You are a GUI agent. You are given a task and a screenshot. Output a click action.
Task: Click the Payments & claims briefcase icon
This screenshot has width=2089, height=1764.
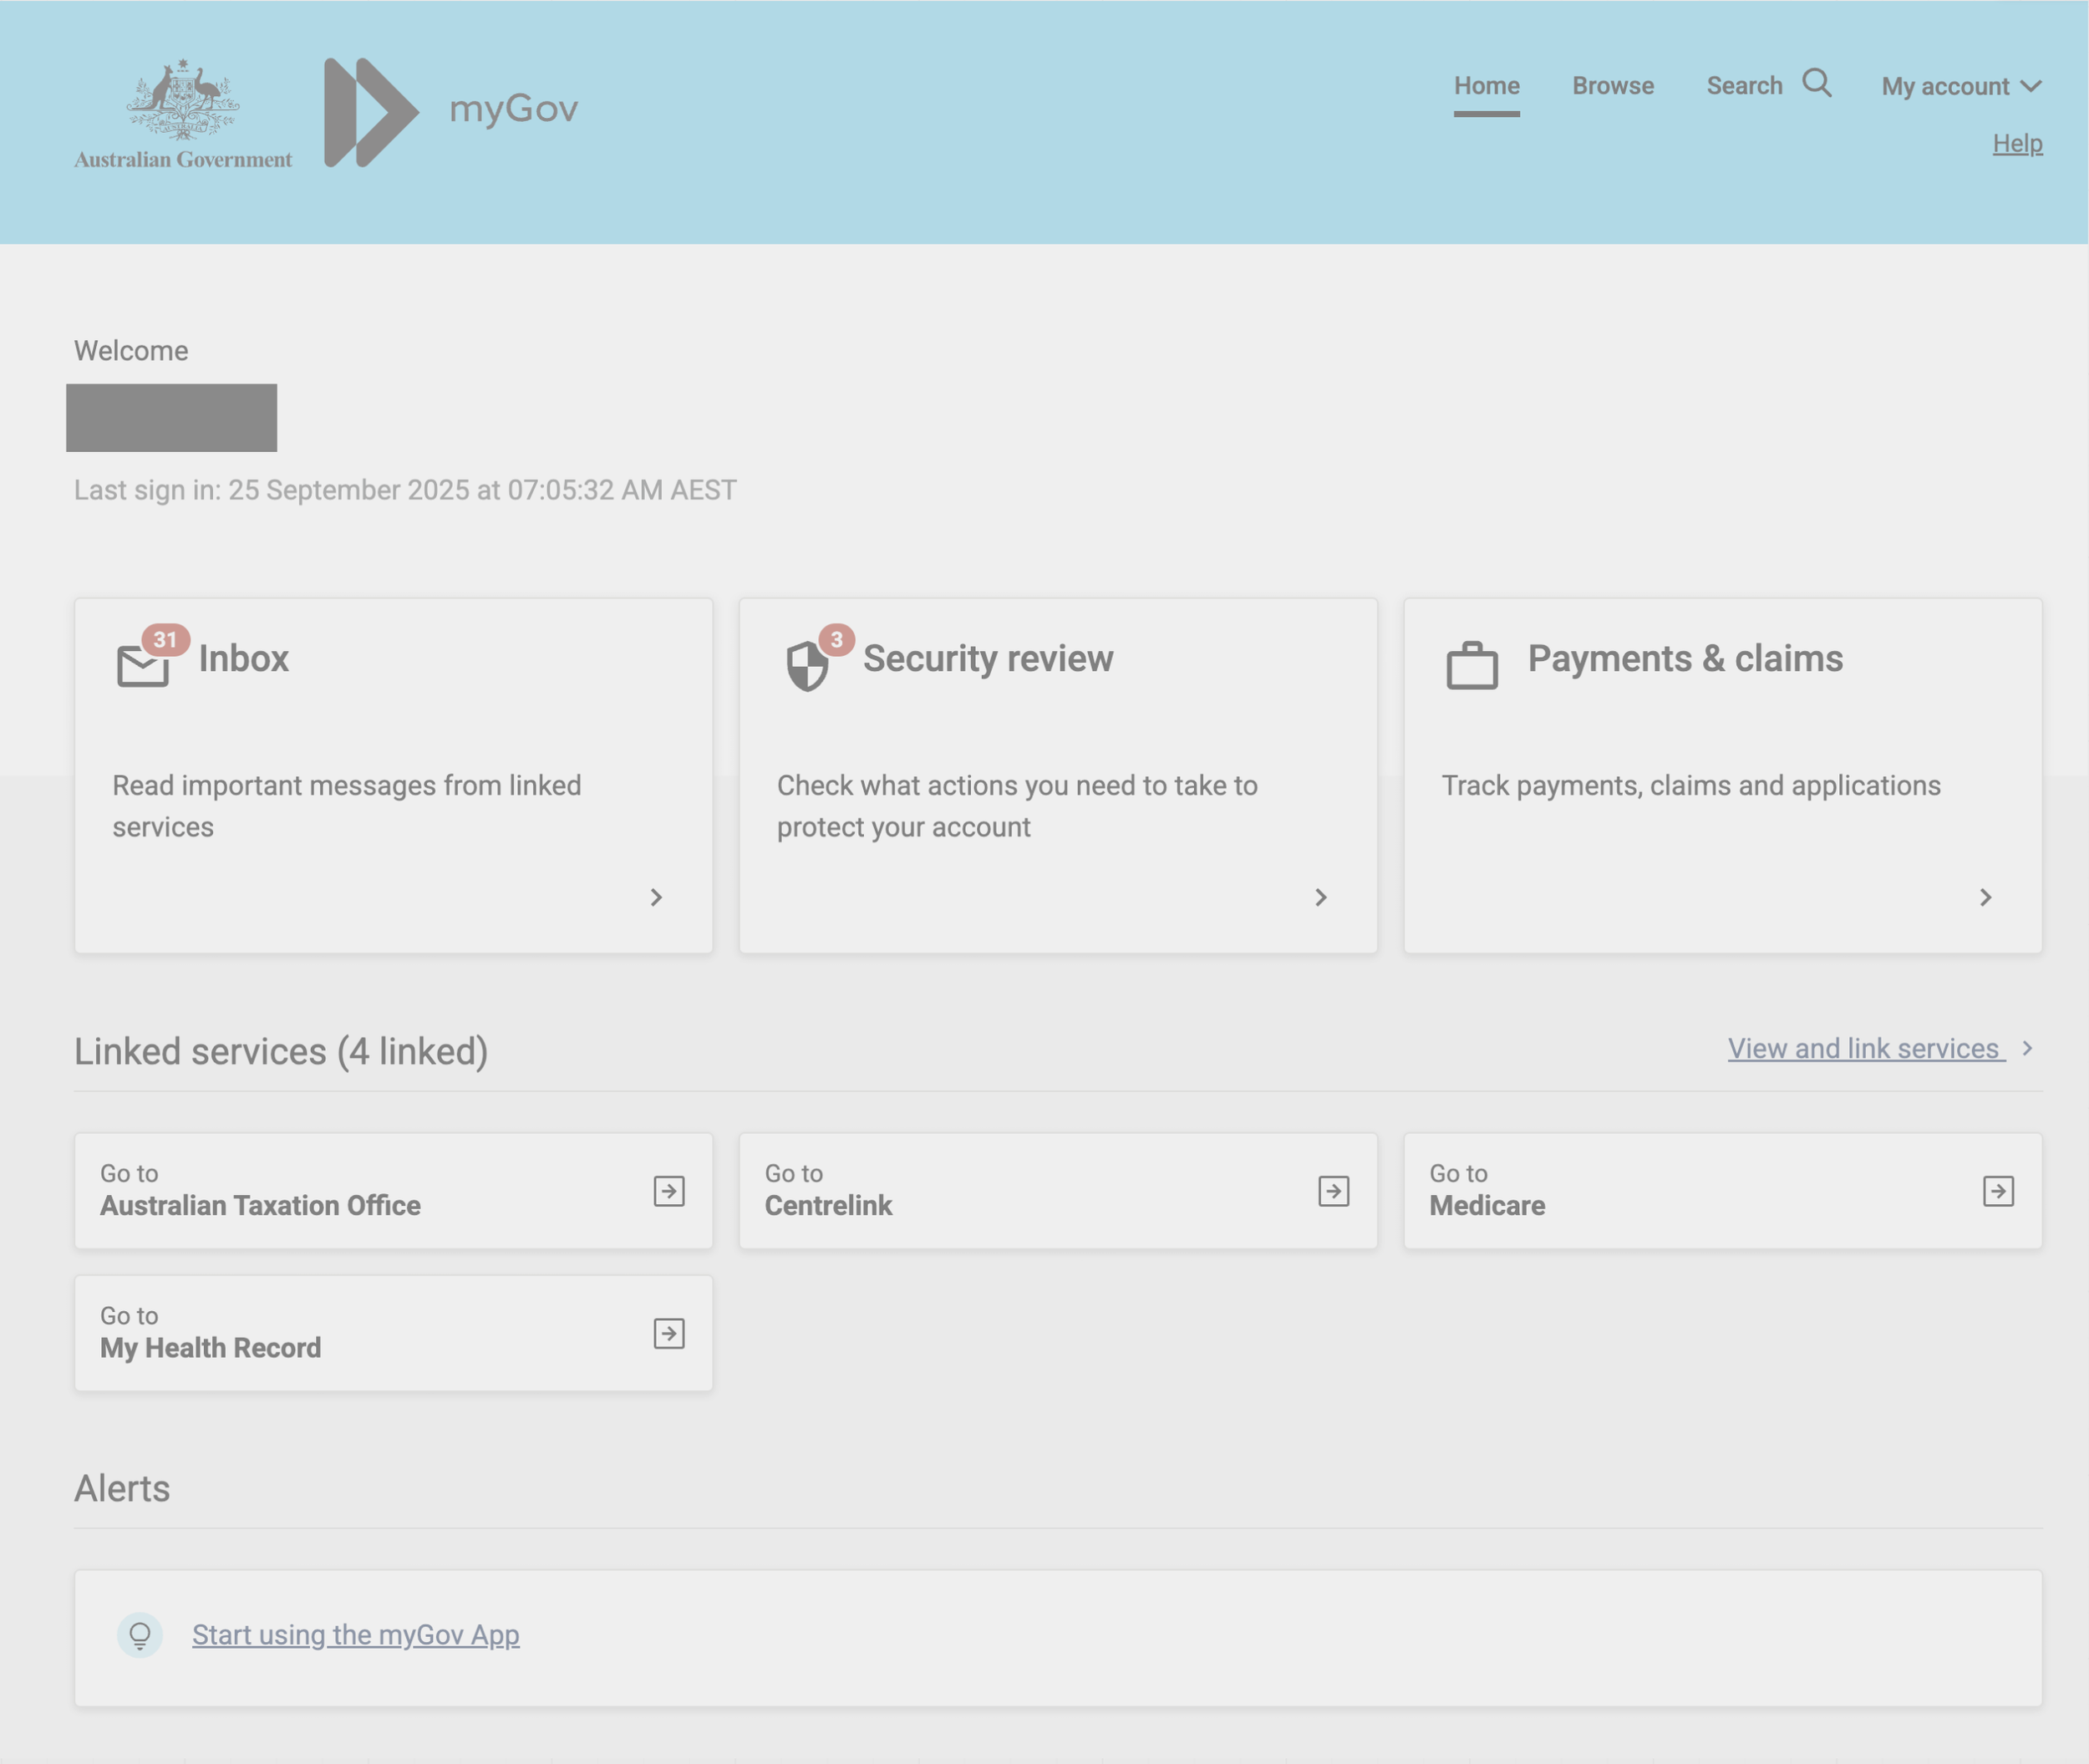1472,665
